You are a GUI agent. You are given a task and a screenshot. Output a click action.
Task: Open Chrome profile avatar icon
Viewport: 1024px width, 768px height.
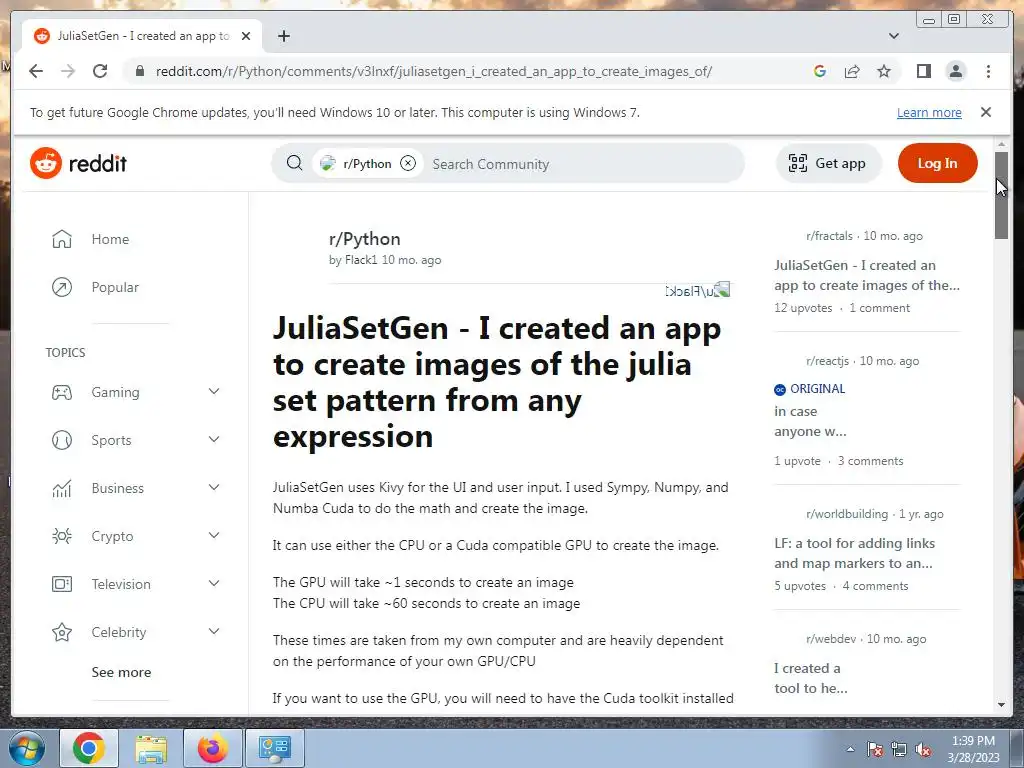955,71
